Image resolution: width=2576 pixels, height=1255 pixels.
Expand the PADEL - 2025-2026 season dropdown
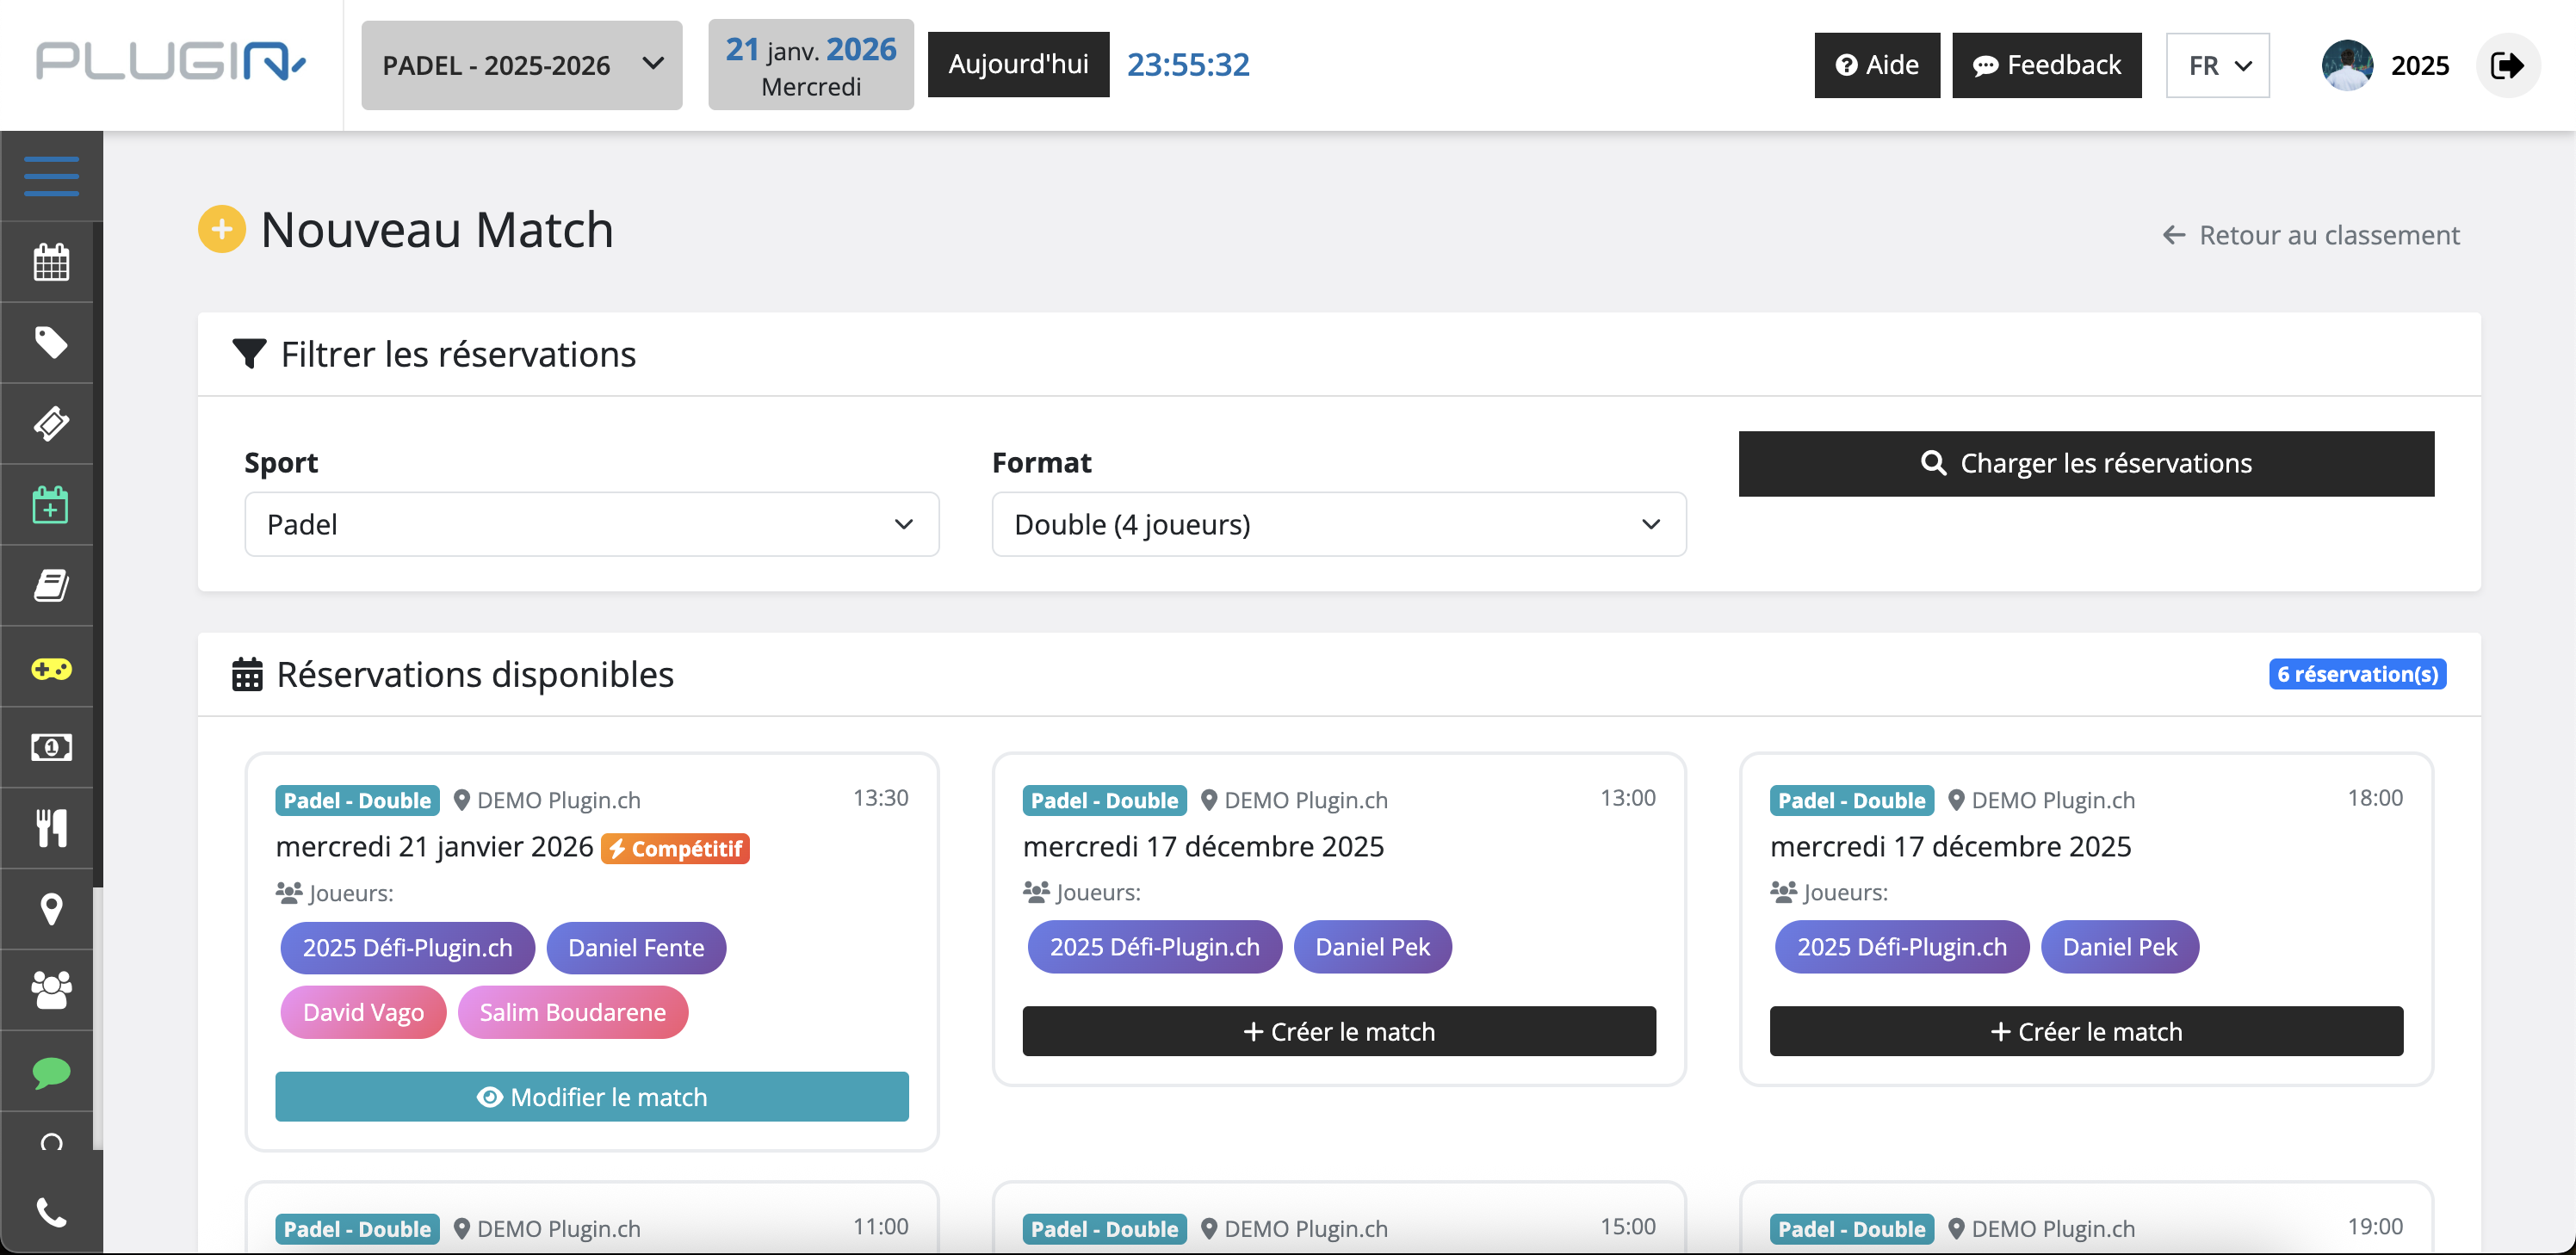coord(521,66)
